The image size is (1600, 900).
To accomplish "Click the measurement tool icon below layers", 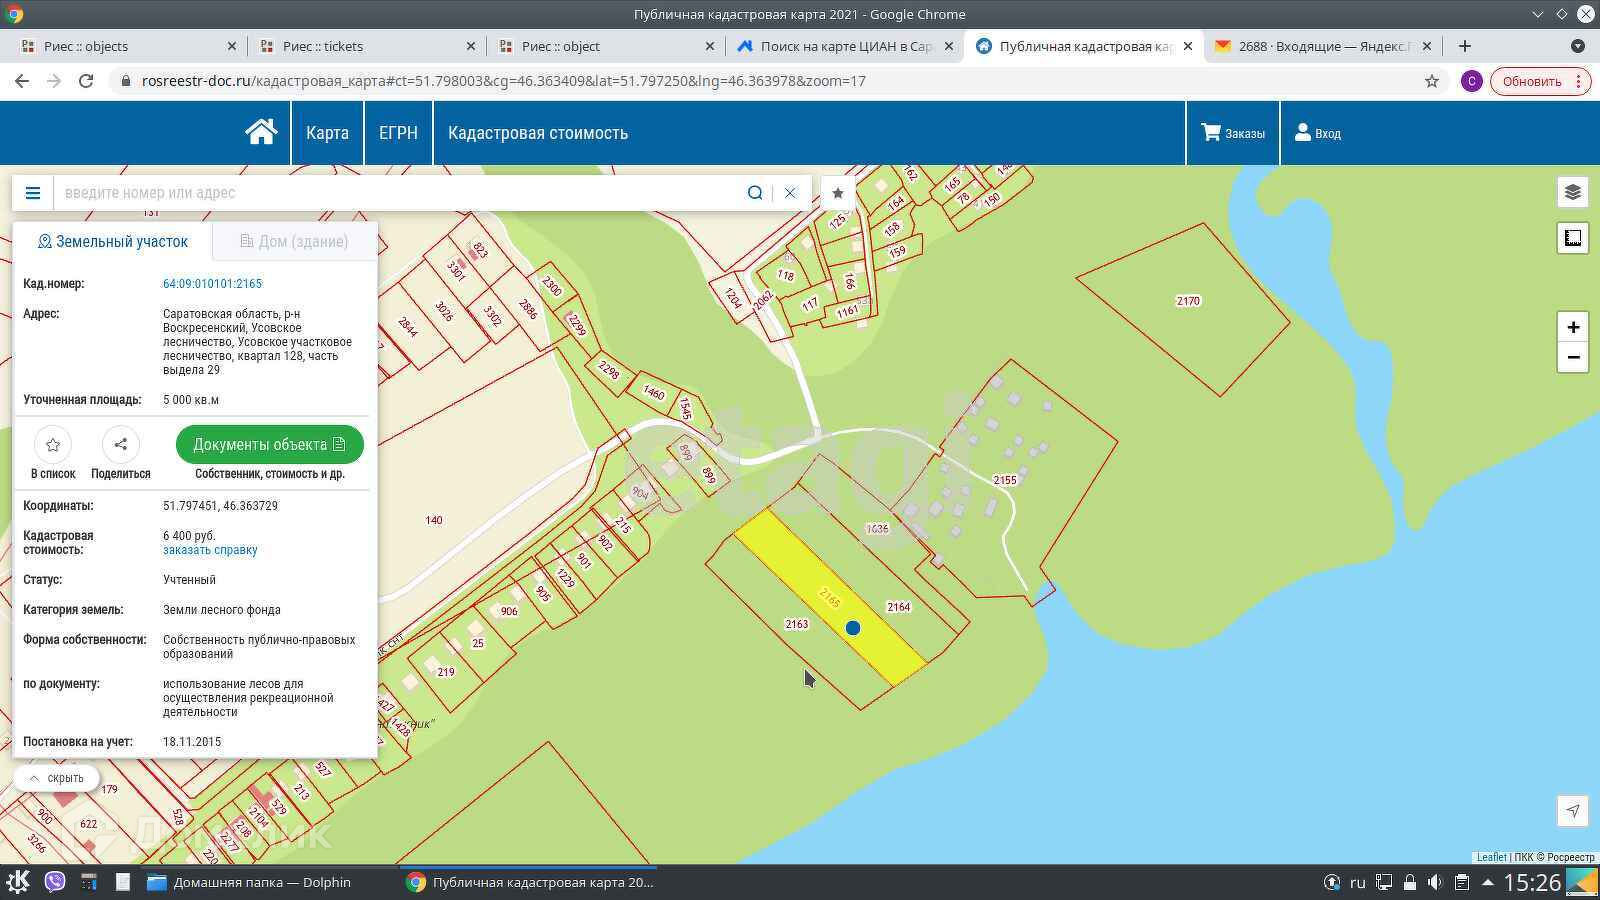I will (x=1572, y=238).
